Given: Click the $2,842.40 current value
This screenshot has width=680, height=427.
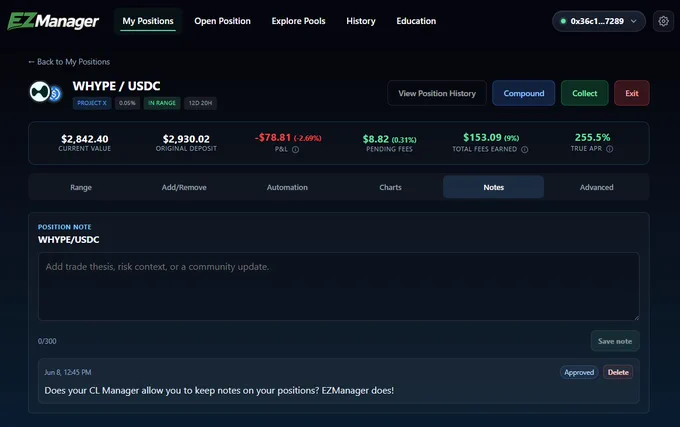Looking at the screenshot, I should click(x=85, y=139).
